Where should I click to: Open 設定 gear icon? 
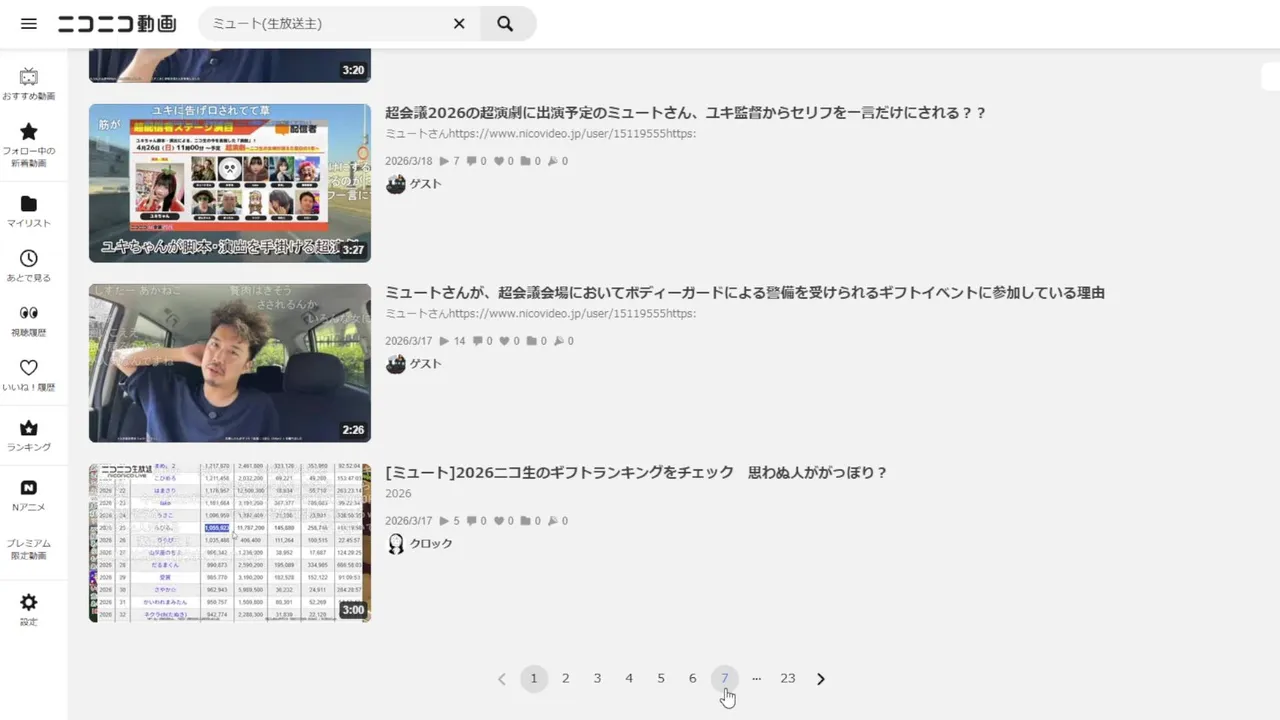click(29, 602)
